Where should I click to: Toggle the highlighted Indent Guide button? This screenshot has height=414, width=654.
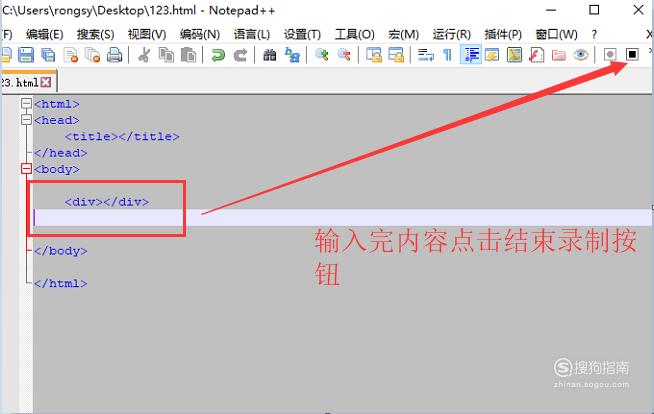click(x=471, y=55)
